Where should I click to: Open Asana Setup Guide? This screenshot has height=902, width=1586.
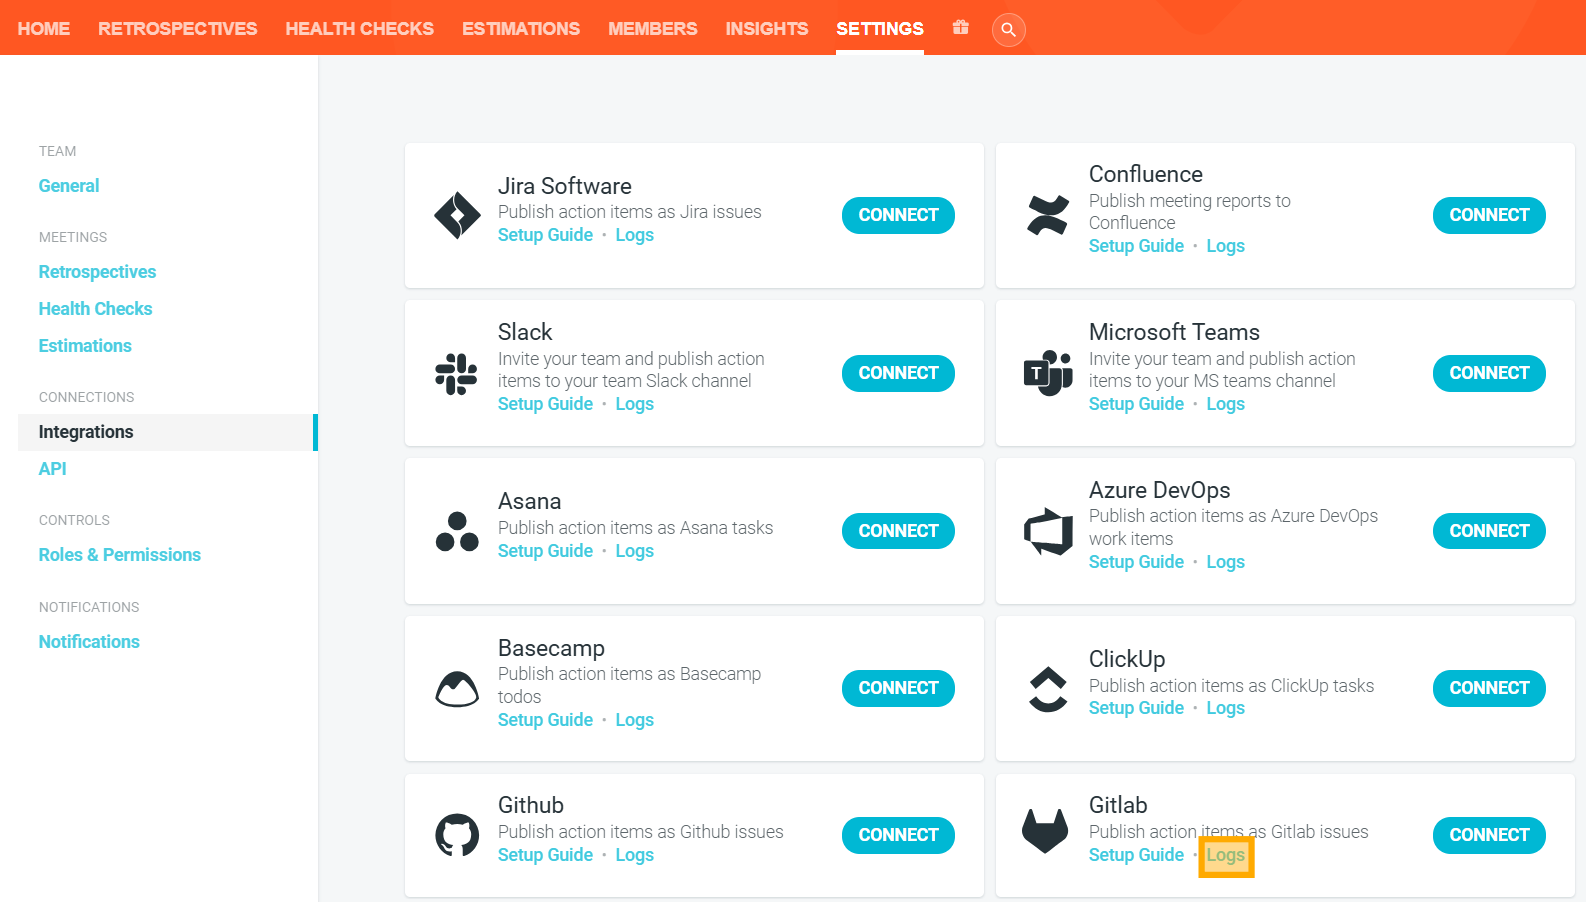(545, 551)
